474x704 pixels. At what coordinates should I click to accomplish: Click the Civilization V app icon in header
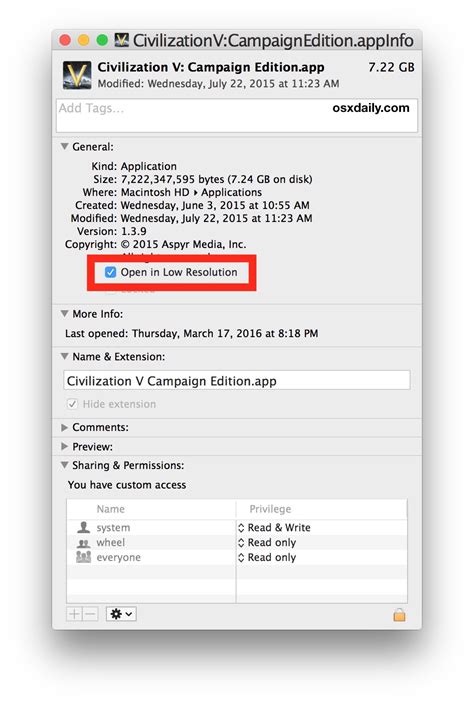pyautogui.click(x=77, y=75)
